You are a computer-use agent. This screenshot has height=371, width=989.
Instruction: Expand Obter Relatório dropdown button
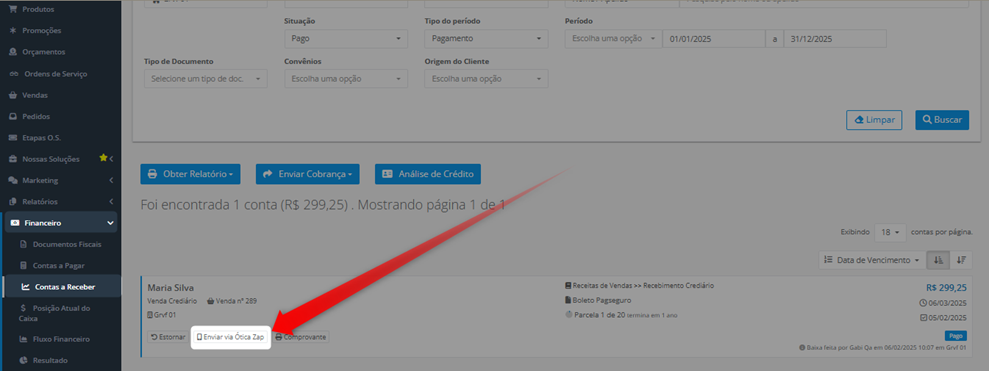point(190,174)
